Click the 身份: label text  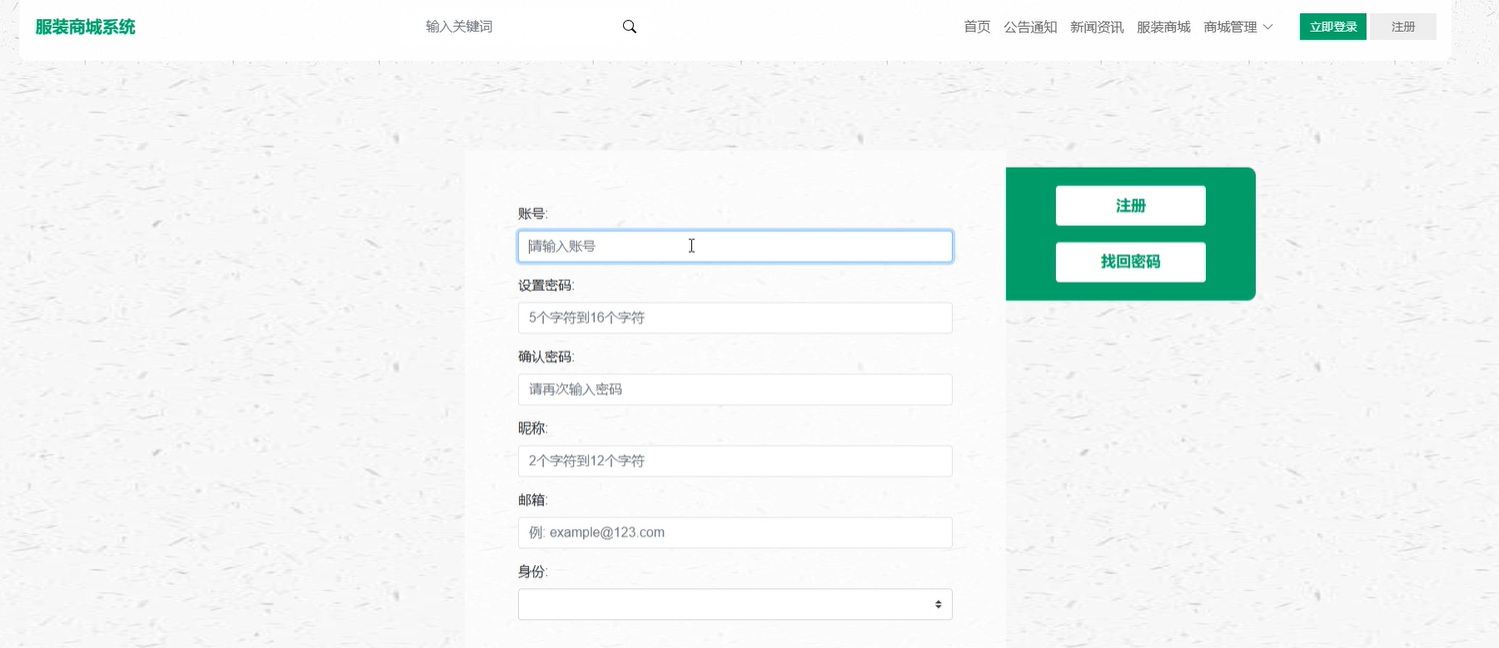coord(533,571)
